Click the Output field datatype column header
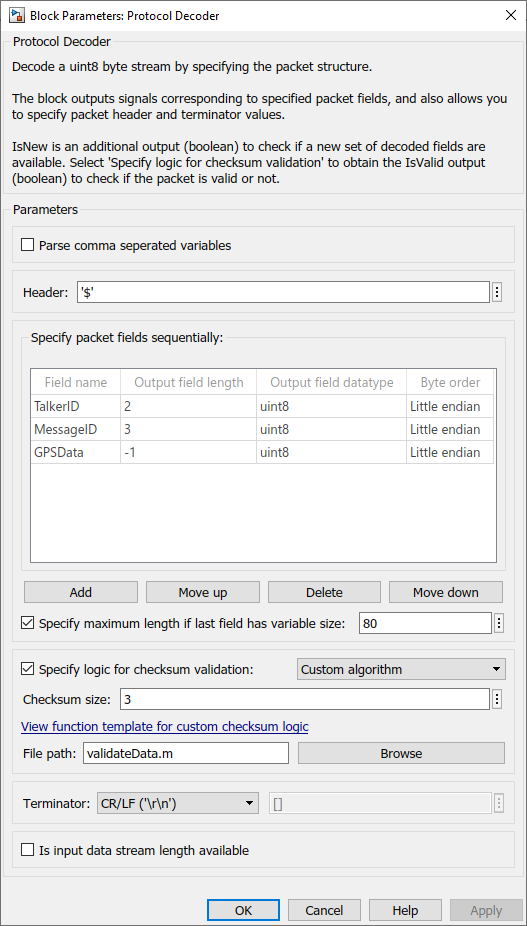The width and height of the screenshot is (527, 926). [331, 382]
